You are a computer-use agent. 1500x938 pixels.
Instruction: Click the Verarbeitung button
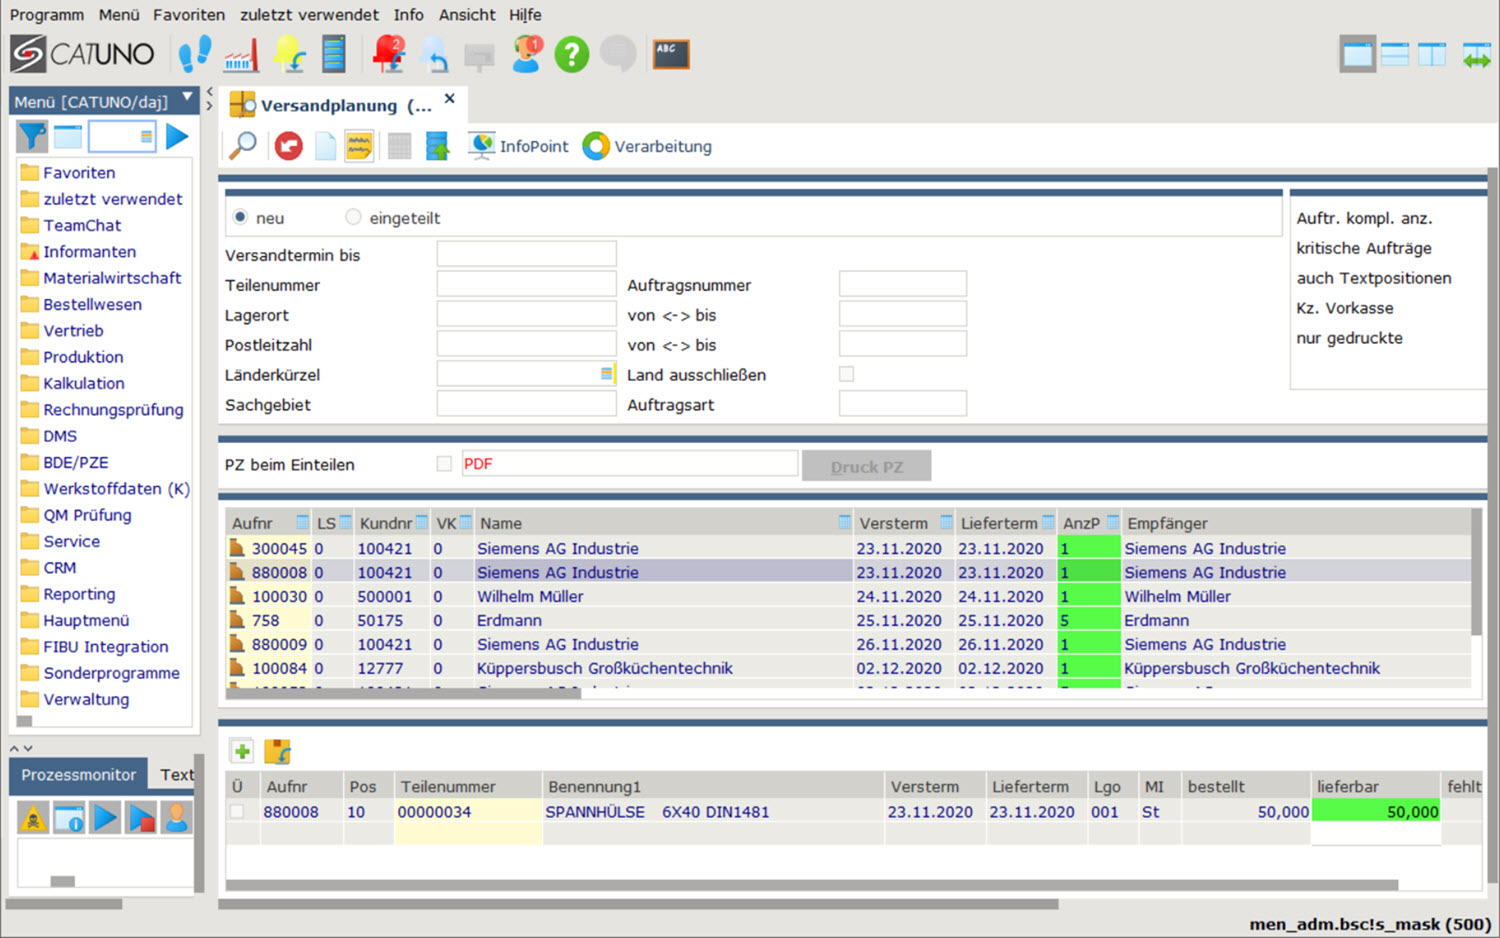[648, 146]
